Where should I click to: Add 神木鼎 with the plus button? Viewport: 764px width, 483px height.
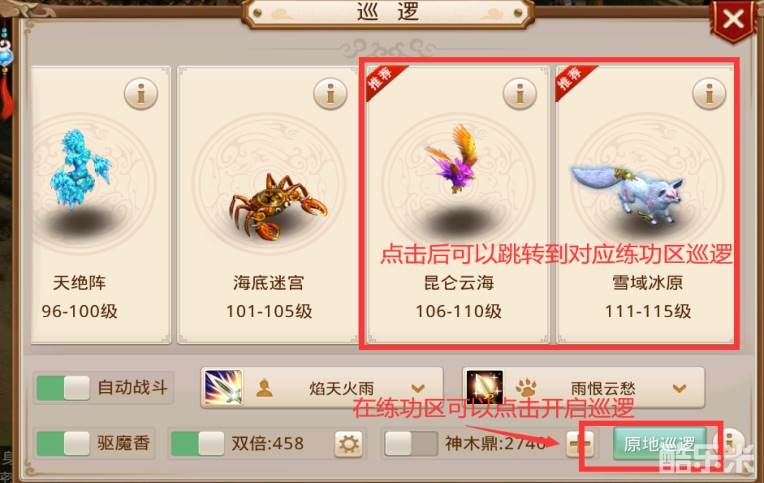click(580, 444)
